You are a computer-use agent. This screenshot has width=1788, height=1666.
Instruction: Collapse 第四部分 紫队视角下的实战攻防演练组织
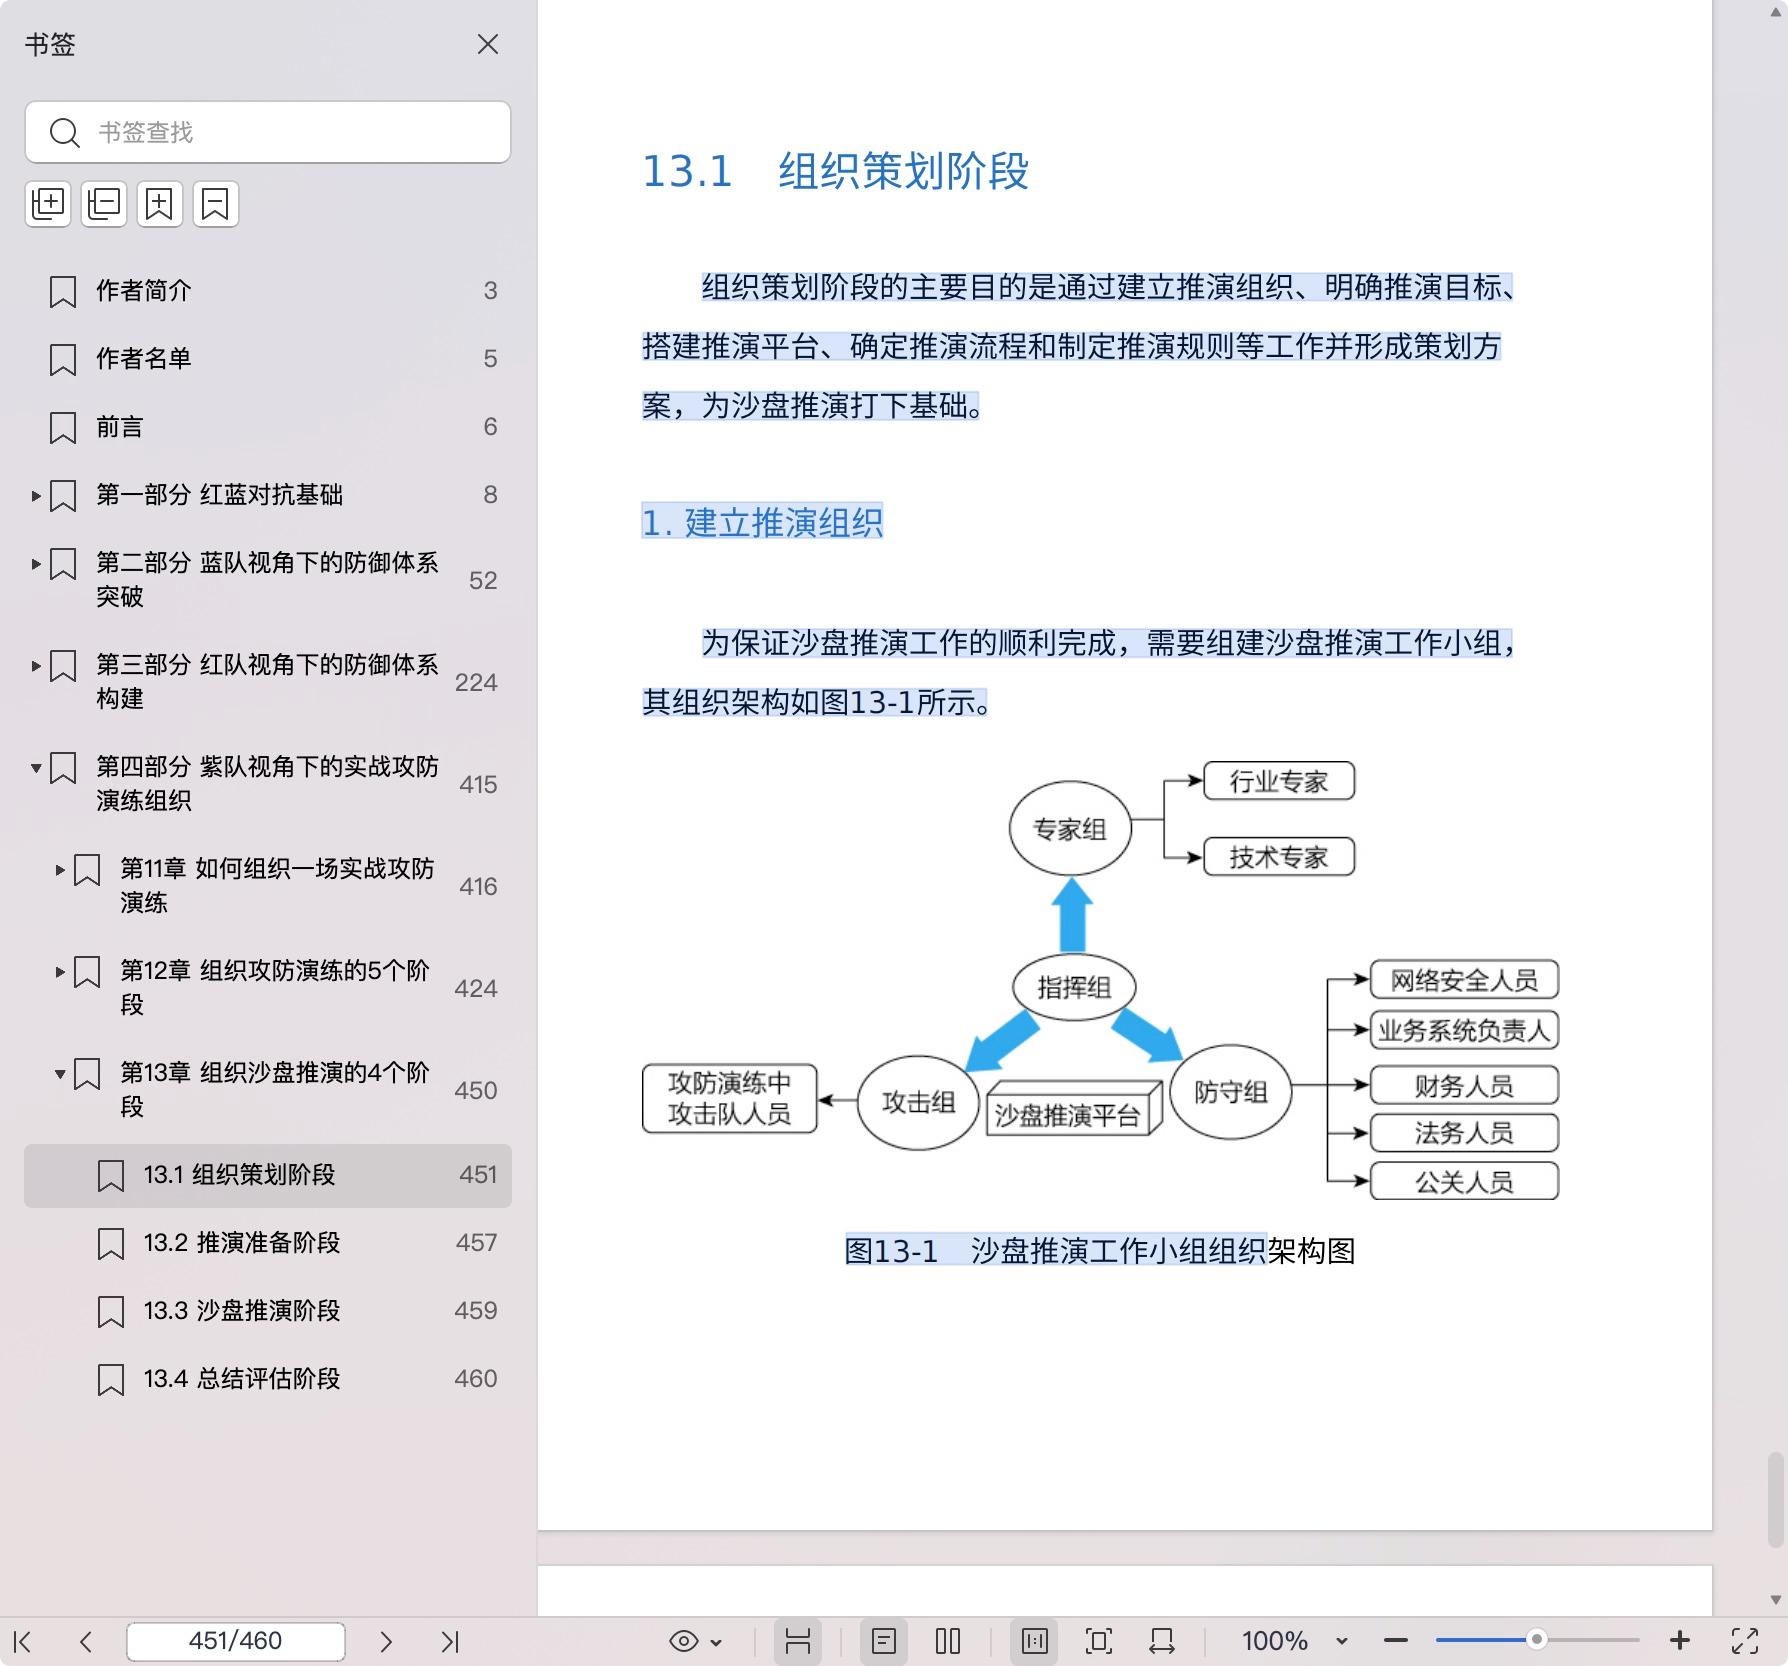point(36,768)
